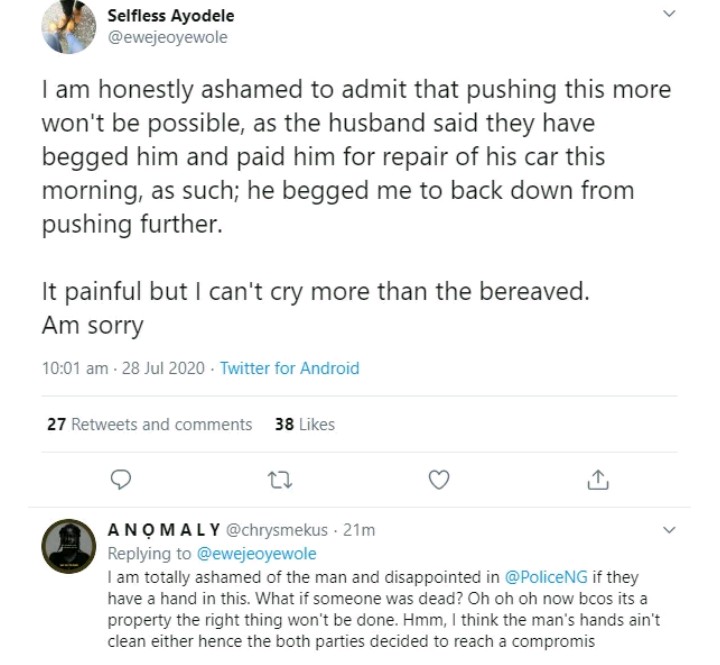Screen dimensions: 720x665
Task: Open Selfless Ayodele's profile picture
Action: pyautogui.click(x=66, y=27)
